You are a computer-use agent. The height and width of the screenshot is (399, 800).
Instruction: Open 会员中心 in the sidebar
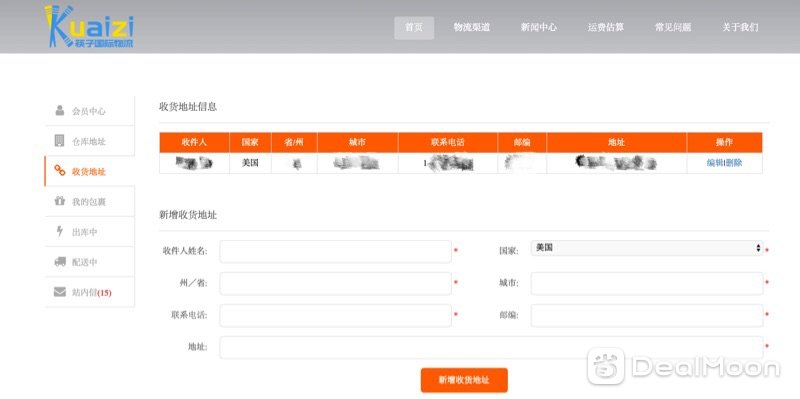point(89,111)
